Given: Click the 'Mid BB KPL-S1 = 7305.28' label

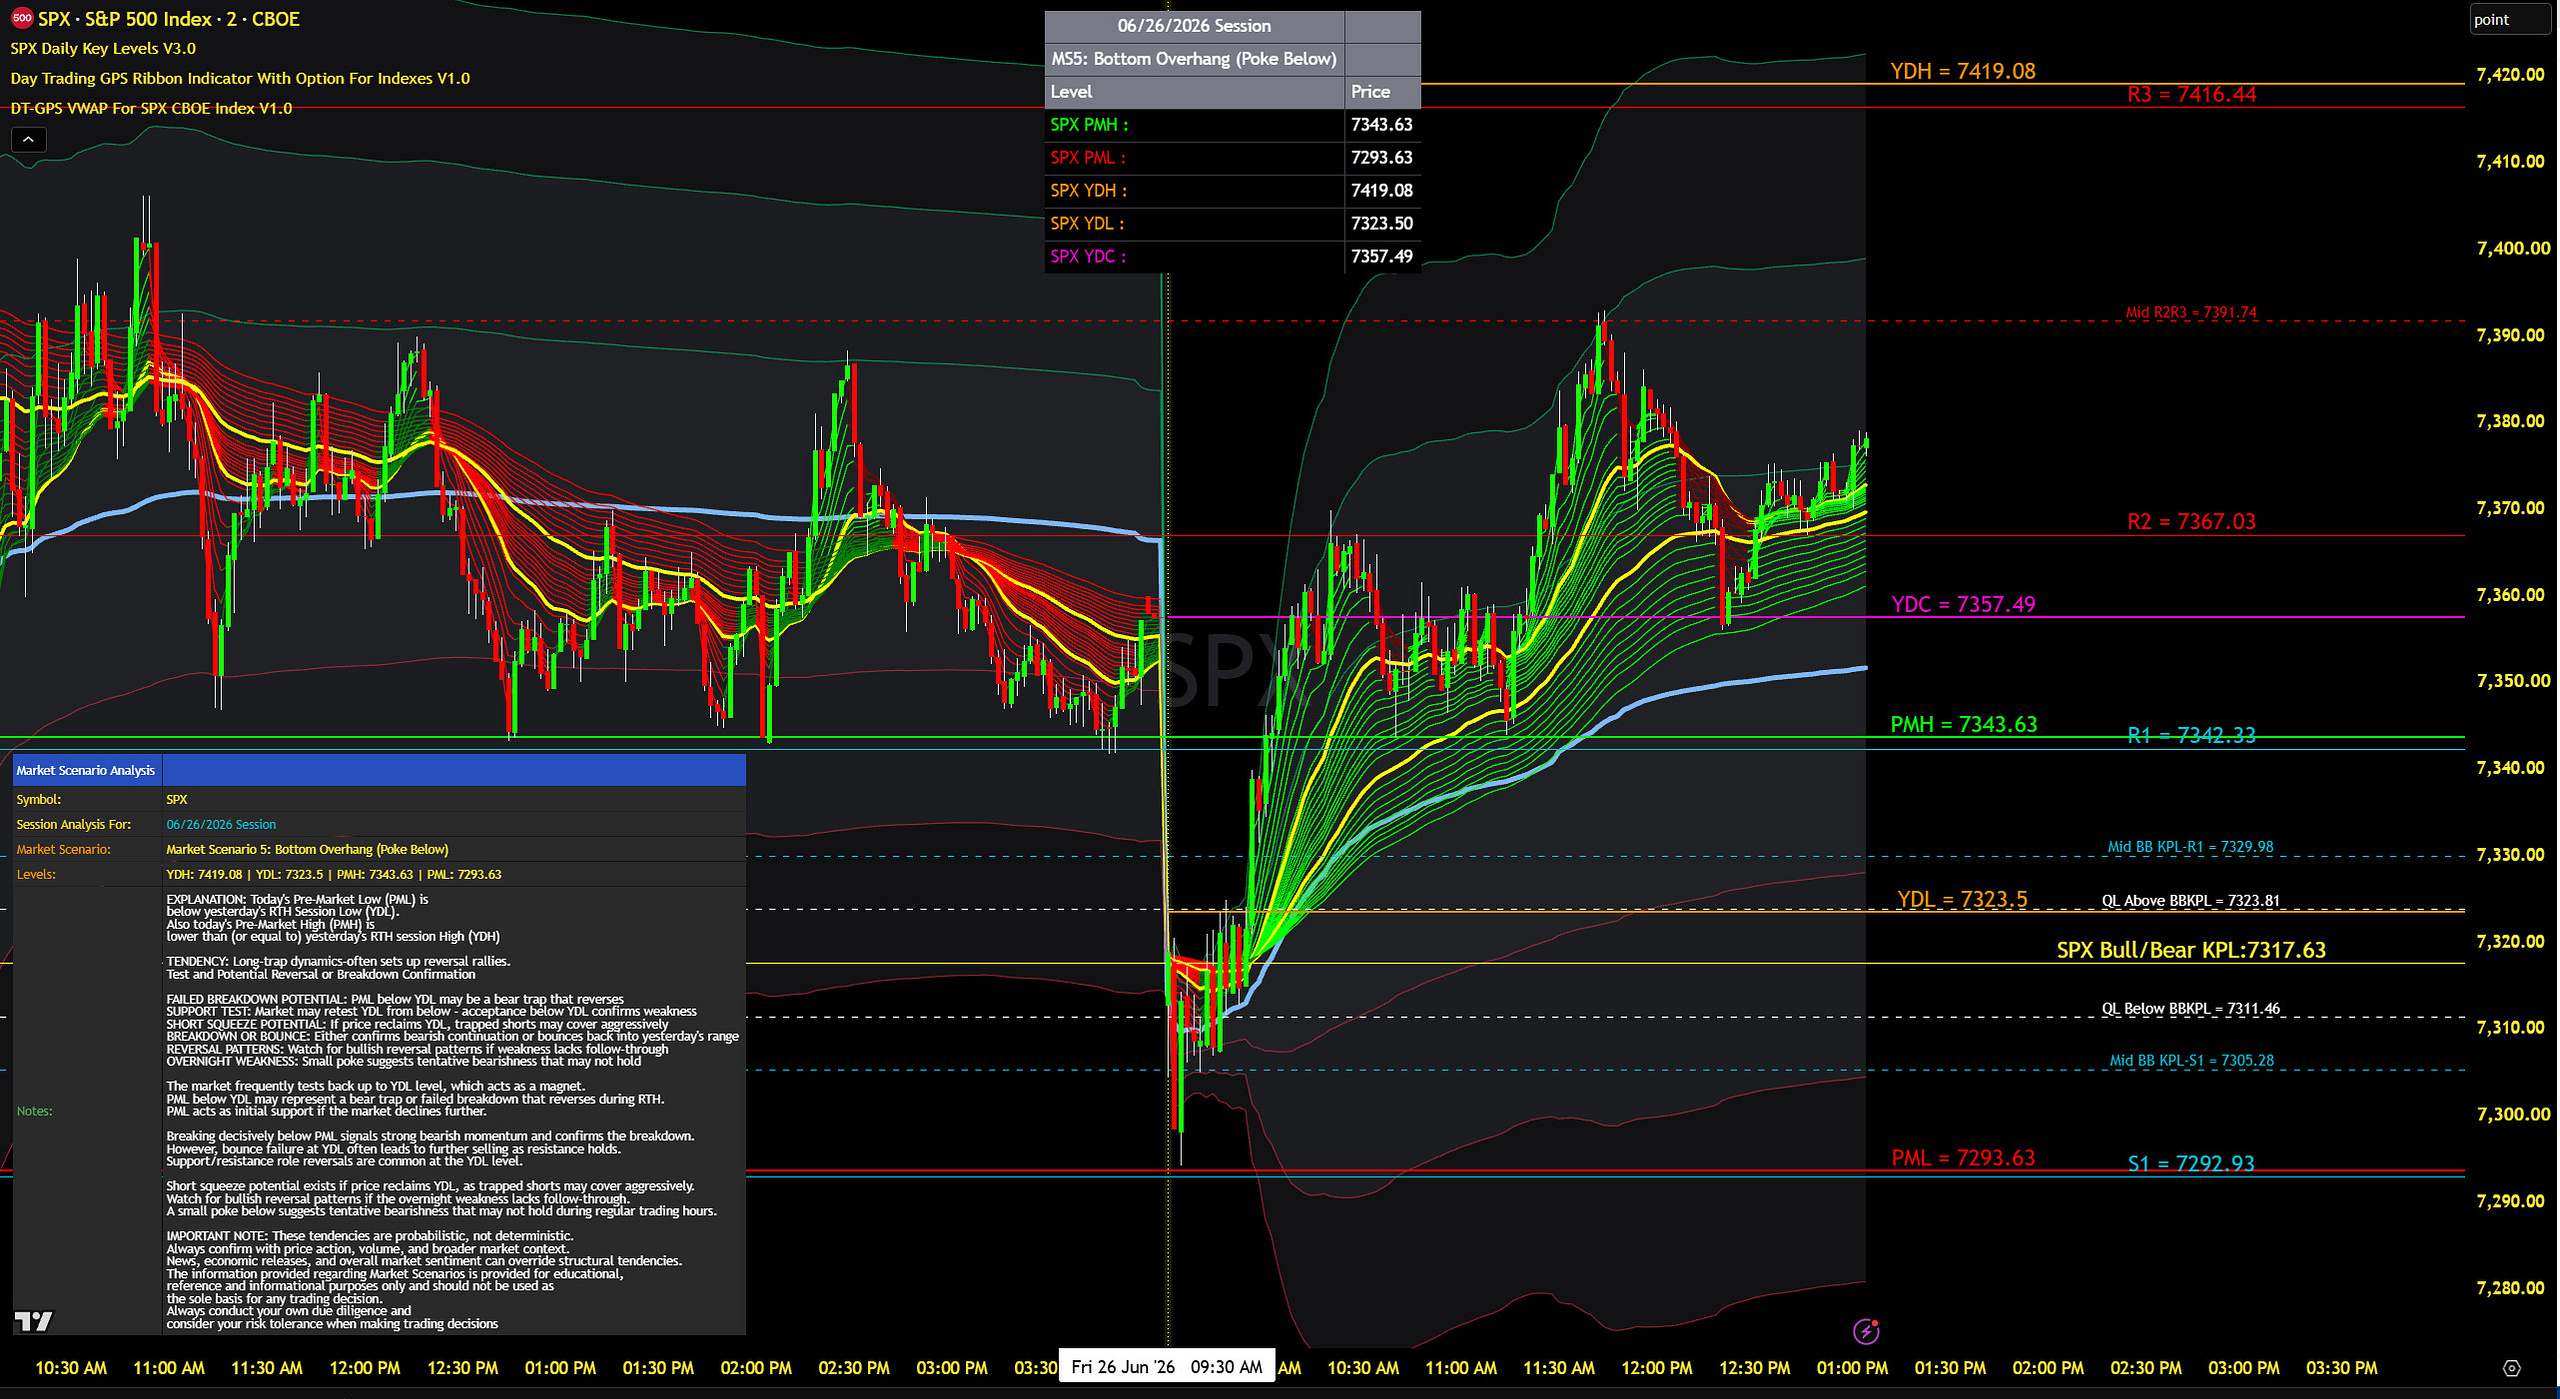Looking at the screenshot, I should [2191, 1060].
